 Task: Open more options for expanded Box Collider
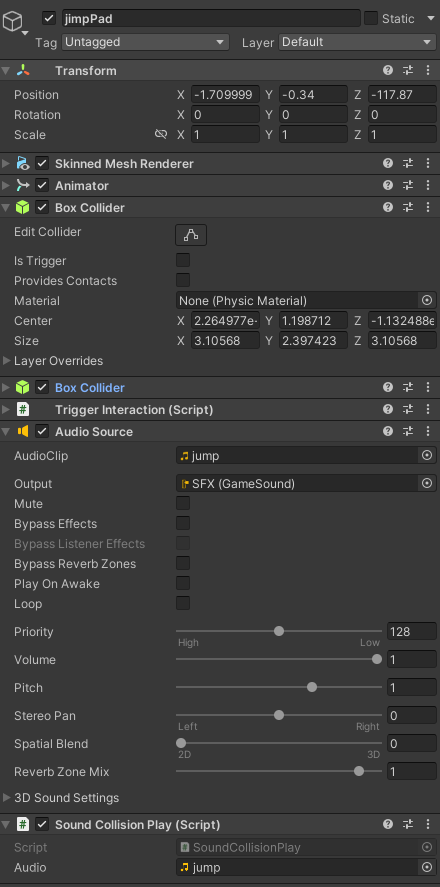[428, 208]
